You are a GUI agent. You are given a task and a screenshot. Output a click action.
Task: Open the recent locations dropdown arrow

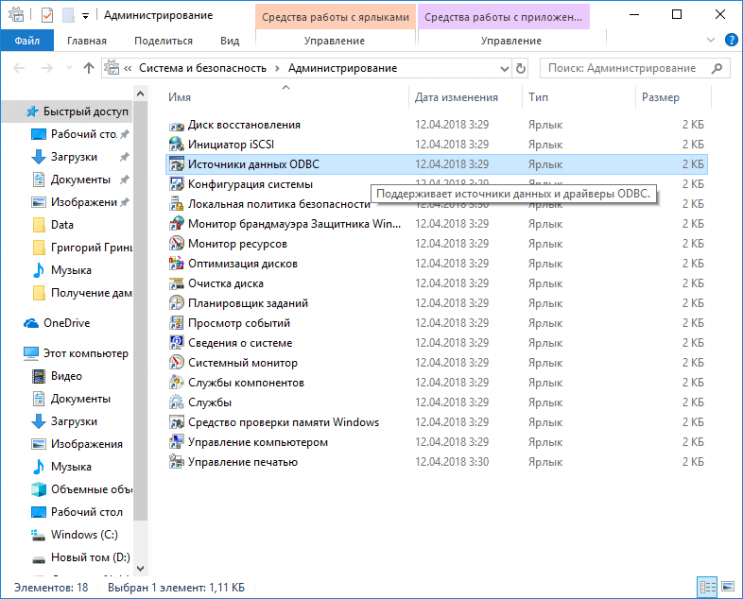point(69,68)
